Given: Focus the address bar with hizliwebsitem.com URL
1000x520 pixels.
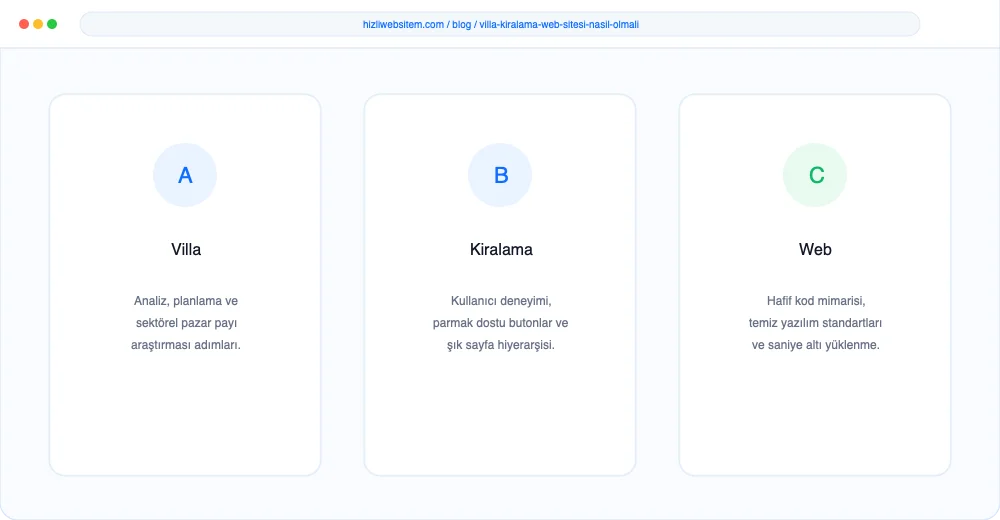Looking at the screenshot, I should pyautogui.click(x=500, y=24).
